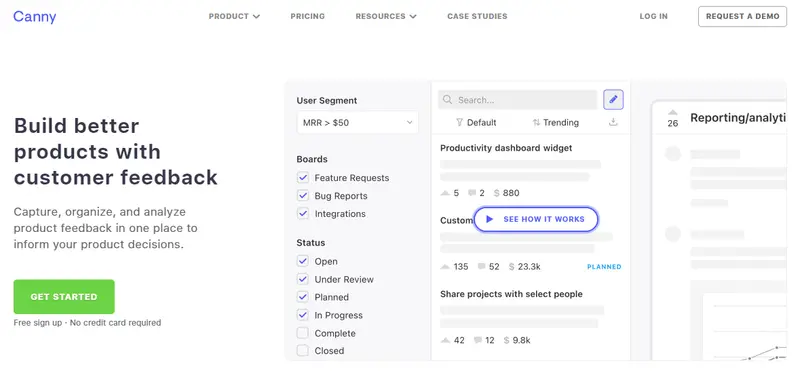Upvote Productivity dashboard widget with triangle
Image resolution: width=800 pixels, height=371 pixels.
tap(445, 193)
